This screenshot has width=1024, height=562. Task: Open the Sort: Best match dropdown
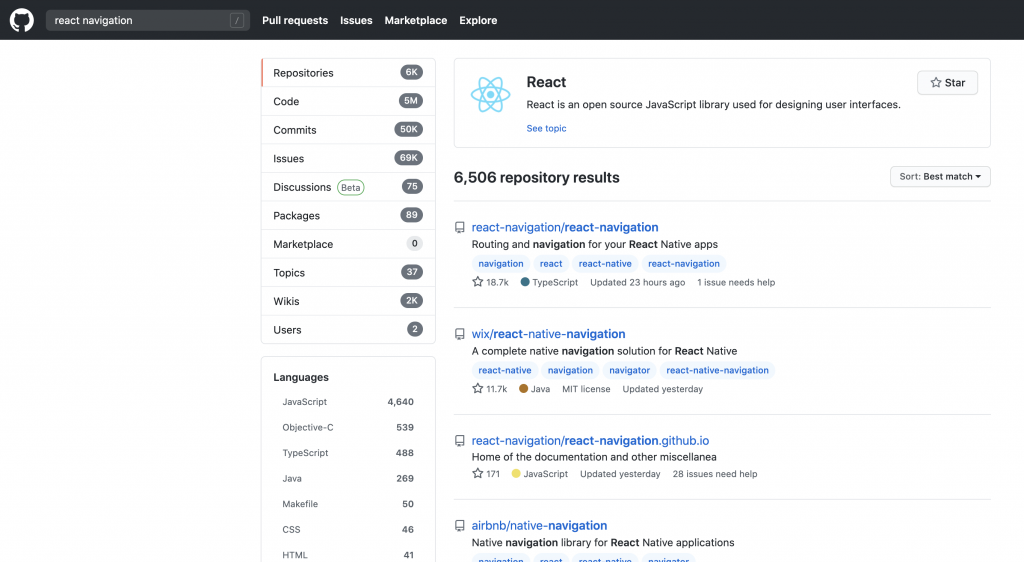[x=940, y=177]
